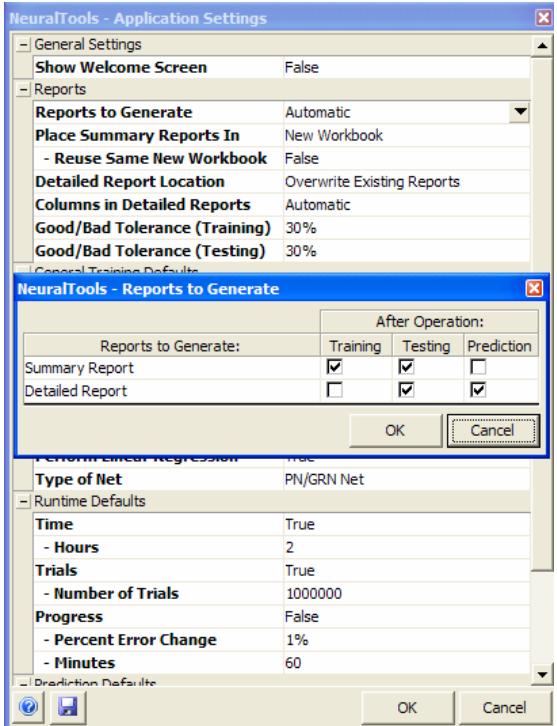Collapse the Reports section
557x726 pixels.
23,89
